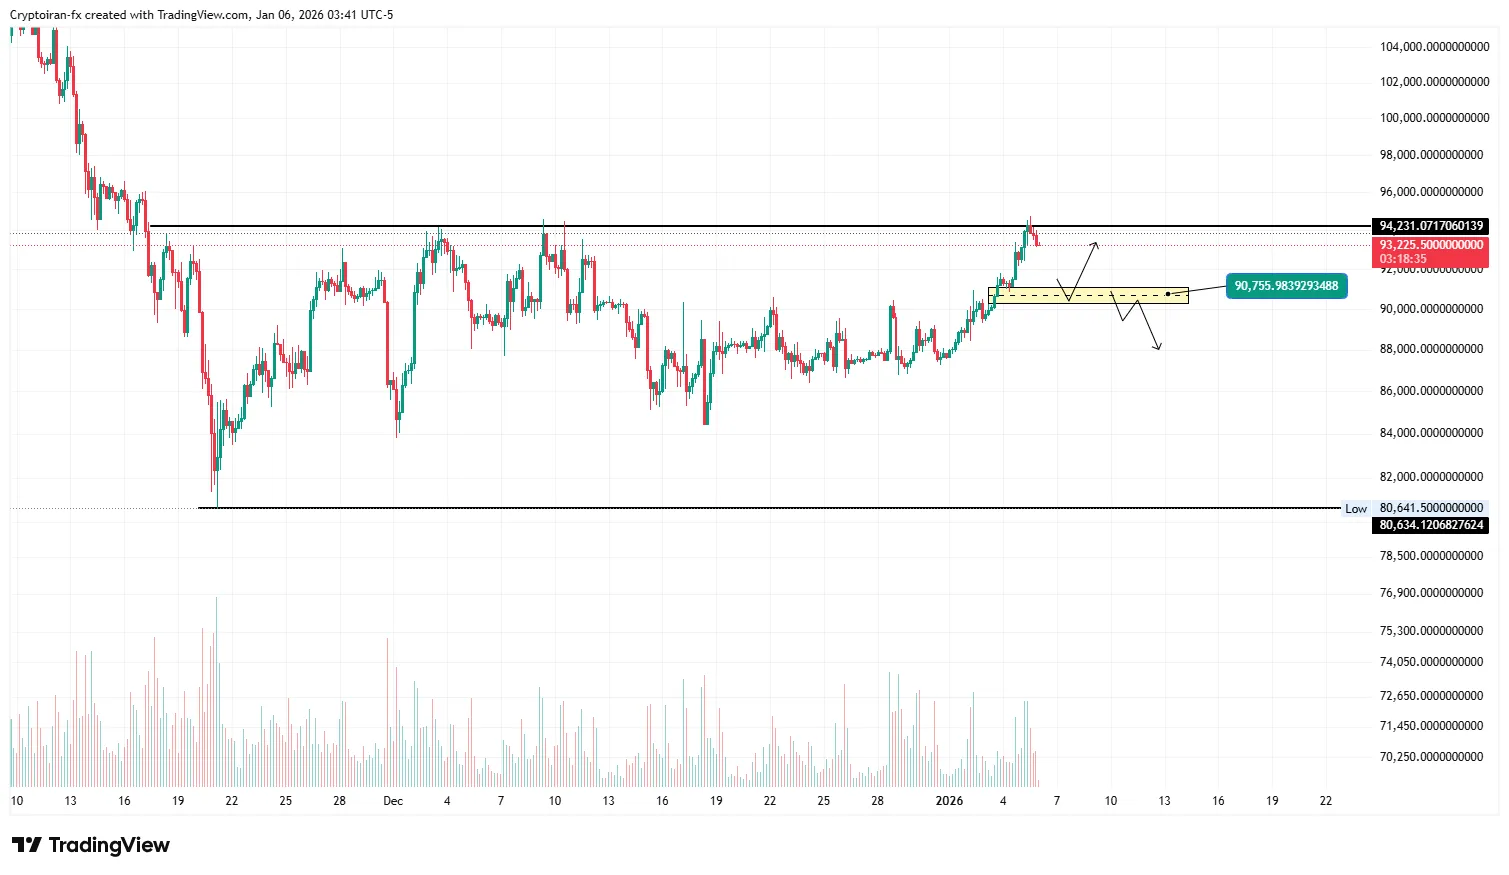This screenshot has width=1509, height=875.
Task: Click the 03:18:35 candle countdown timer
Action: point(1403,259)
